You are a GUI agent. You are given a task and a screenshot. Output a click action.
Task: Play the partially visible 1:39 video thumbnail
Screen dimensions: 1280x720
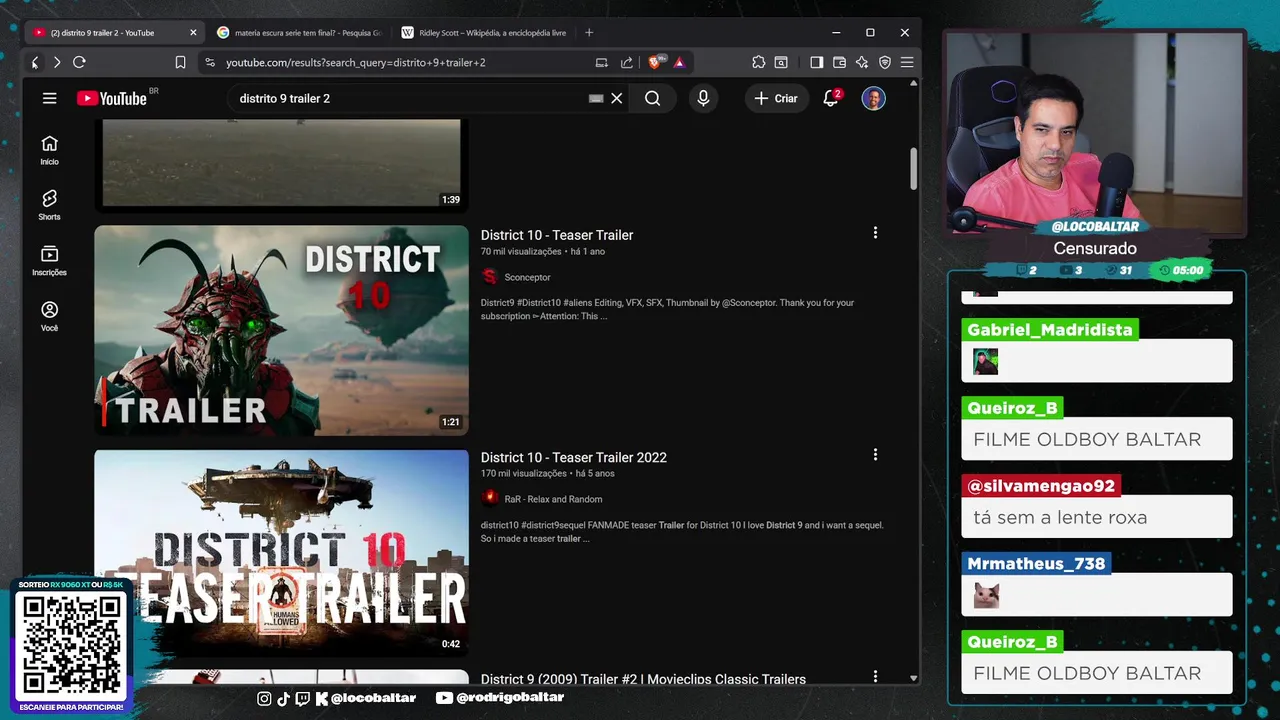(281, 165)
